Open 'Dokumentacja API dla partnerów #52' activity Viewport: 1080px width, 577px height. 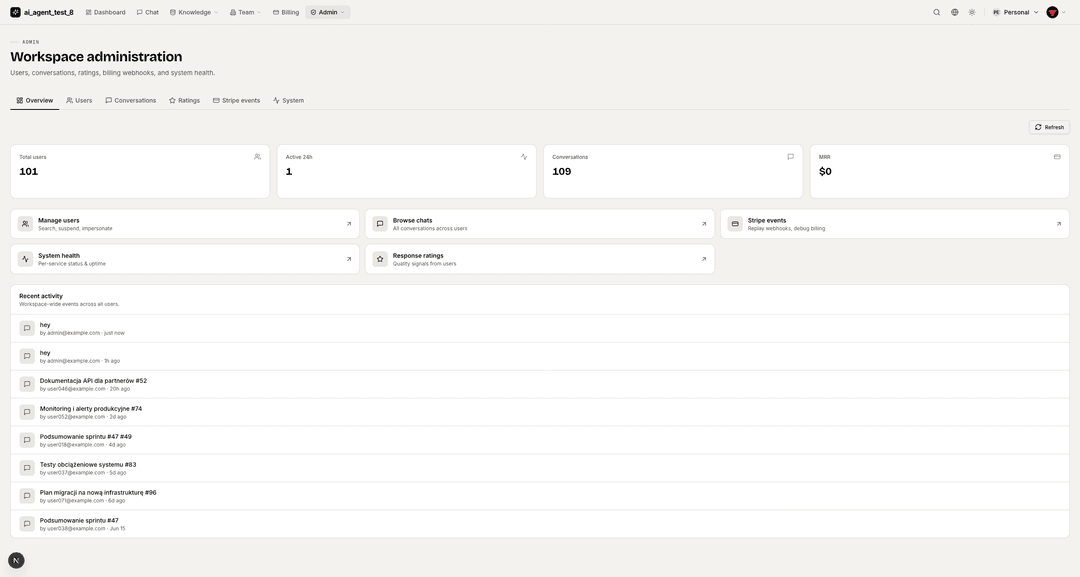(x=540, y=384)
